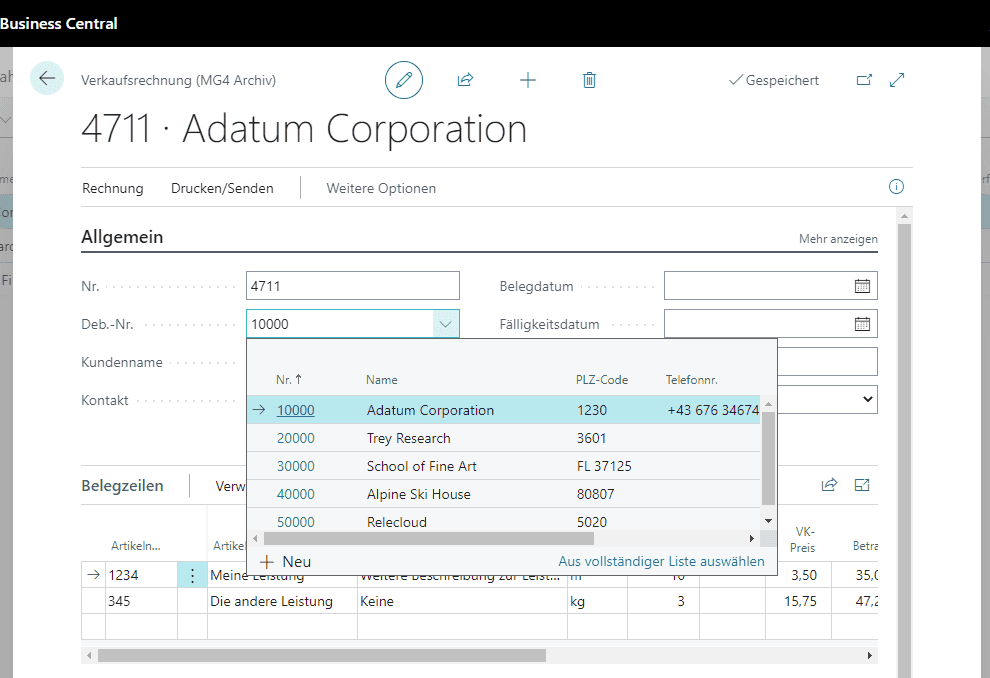Screen dimensions: 990x678
Task: Click the back arrow button
Action: coord(47,78)
